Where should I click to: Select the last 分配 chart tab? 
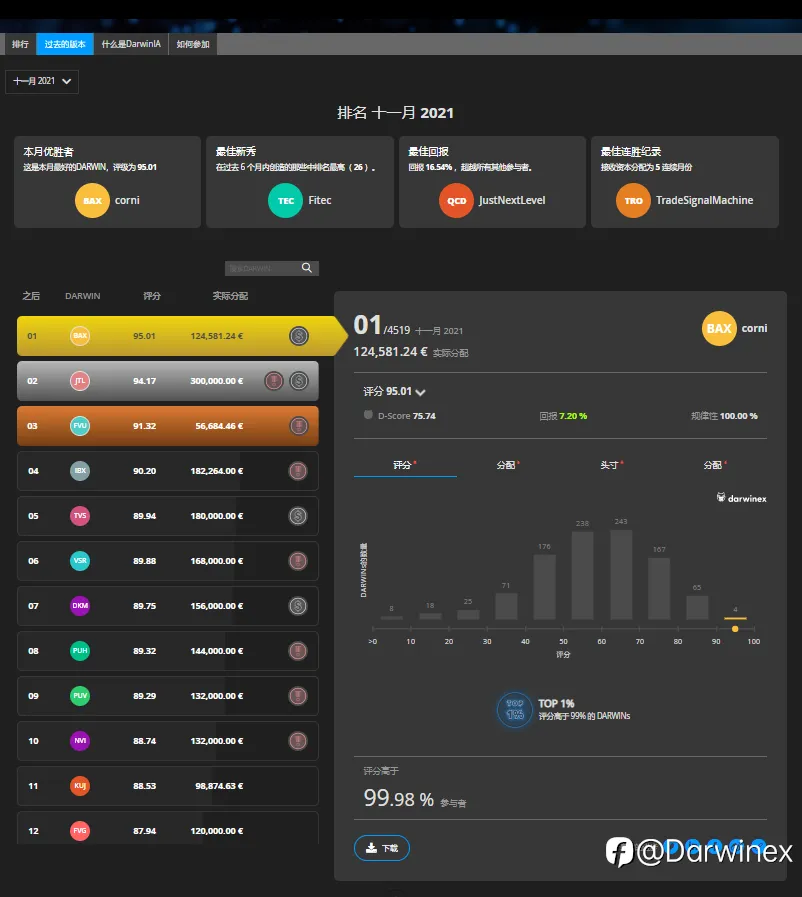point(715,465)
